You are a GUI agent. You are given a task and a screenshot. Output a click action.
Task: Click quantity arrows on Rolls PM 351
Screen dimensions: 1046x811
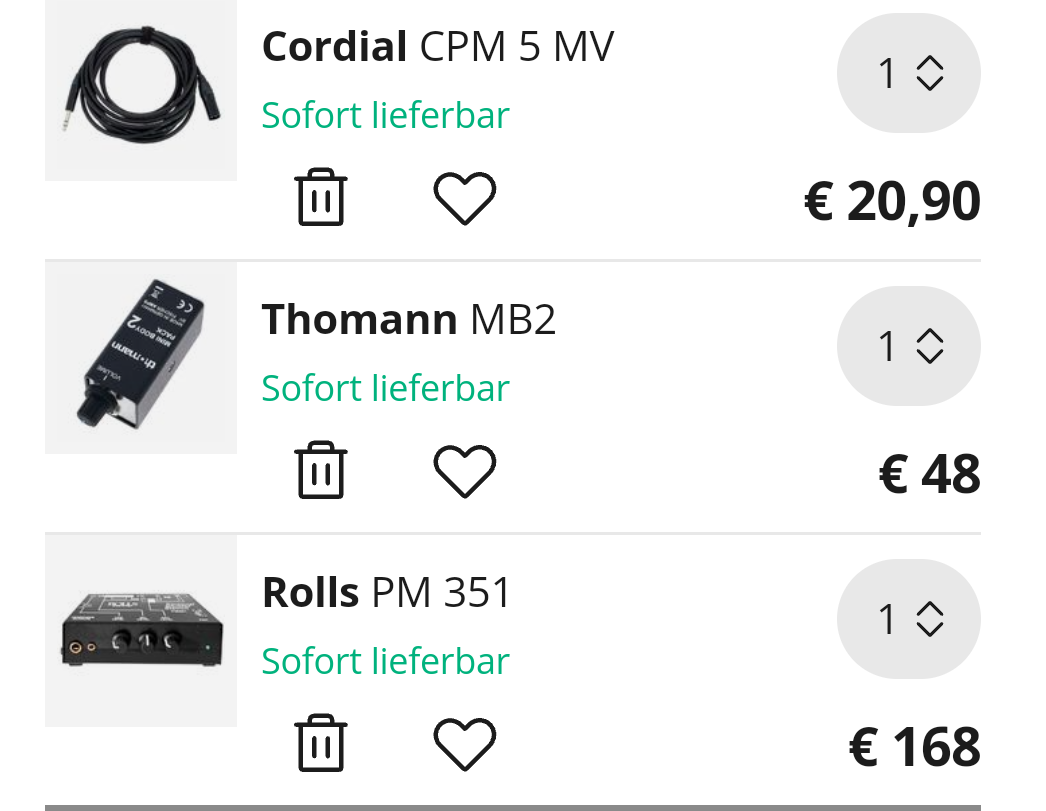click(x=930, y=619)
